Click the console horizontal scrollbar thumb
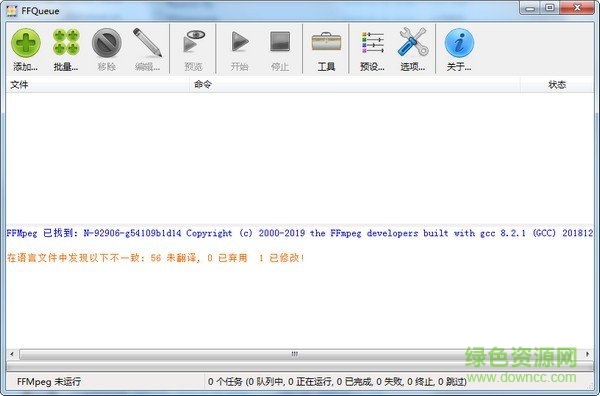The height and width of the screenshot is (396, 600). pyautogui.click(x=294, y=354)
